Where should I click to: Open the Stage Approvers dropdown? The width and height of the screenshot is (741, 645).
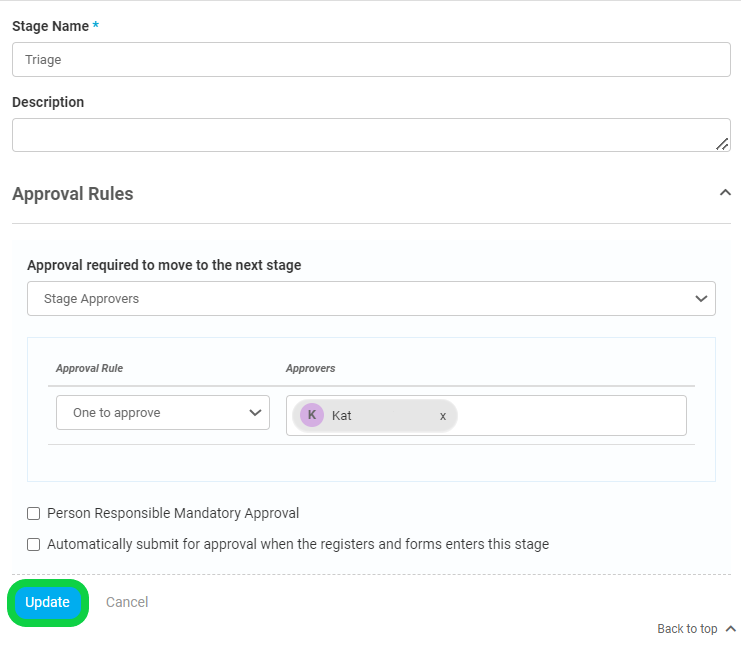tap(371, 299)
